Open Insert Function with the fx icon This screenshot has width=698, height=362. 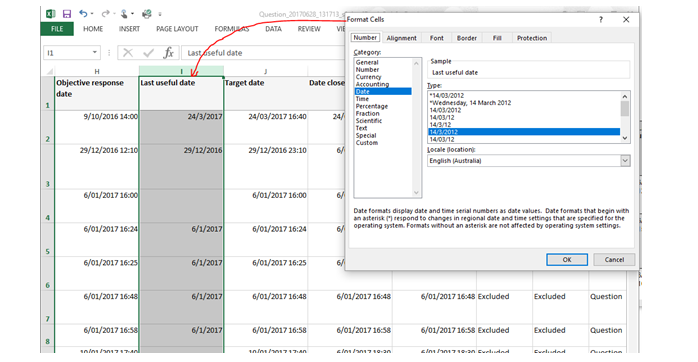coord(168,53)
